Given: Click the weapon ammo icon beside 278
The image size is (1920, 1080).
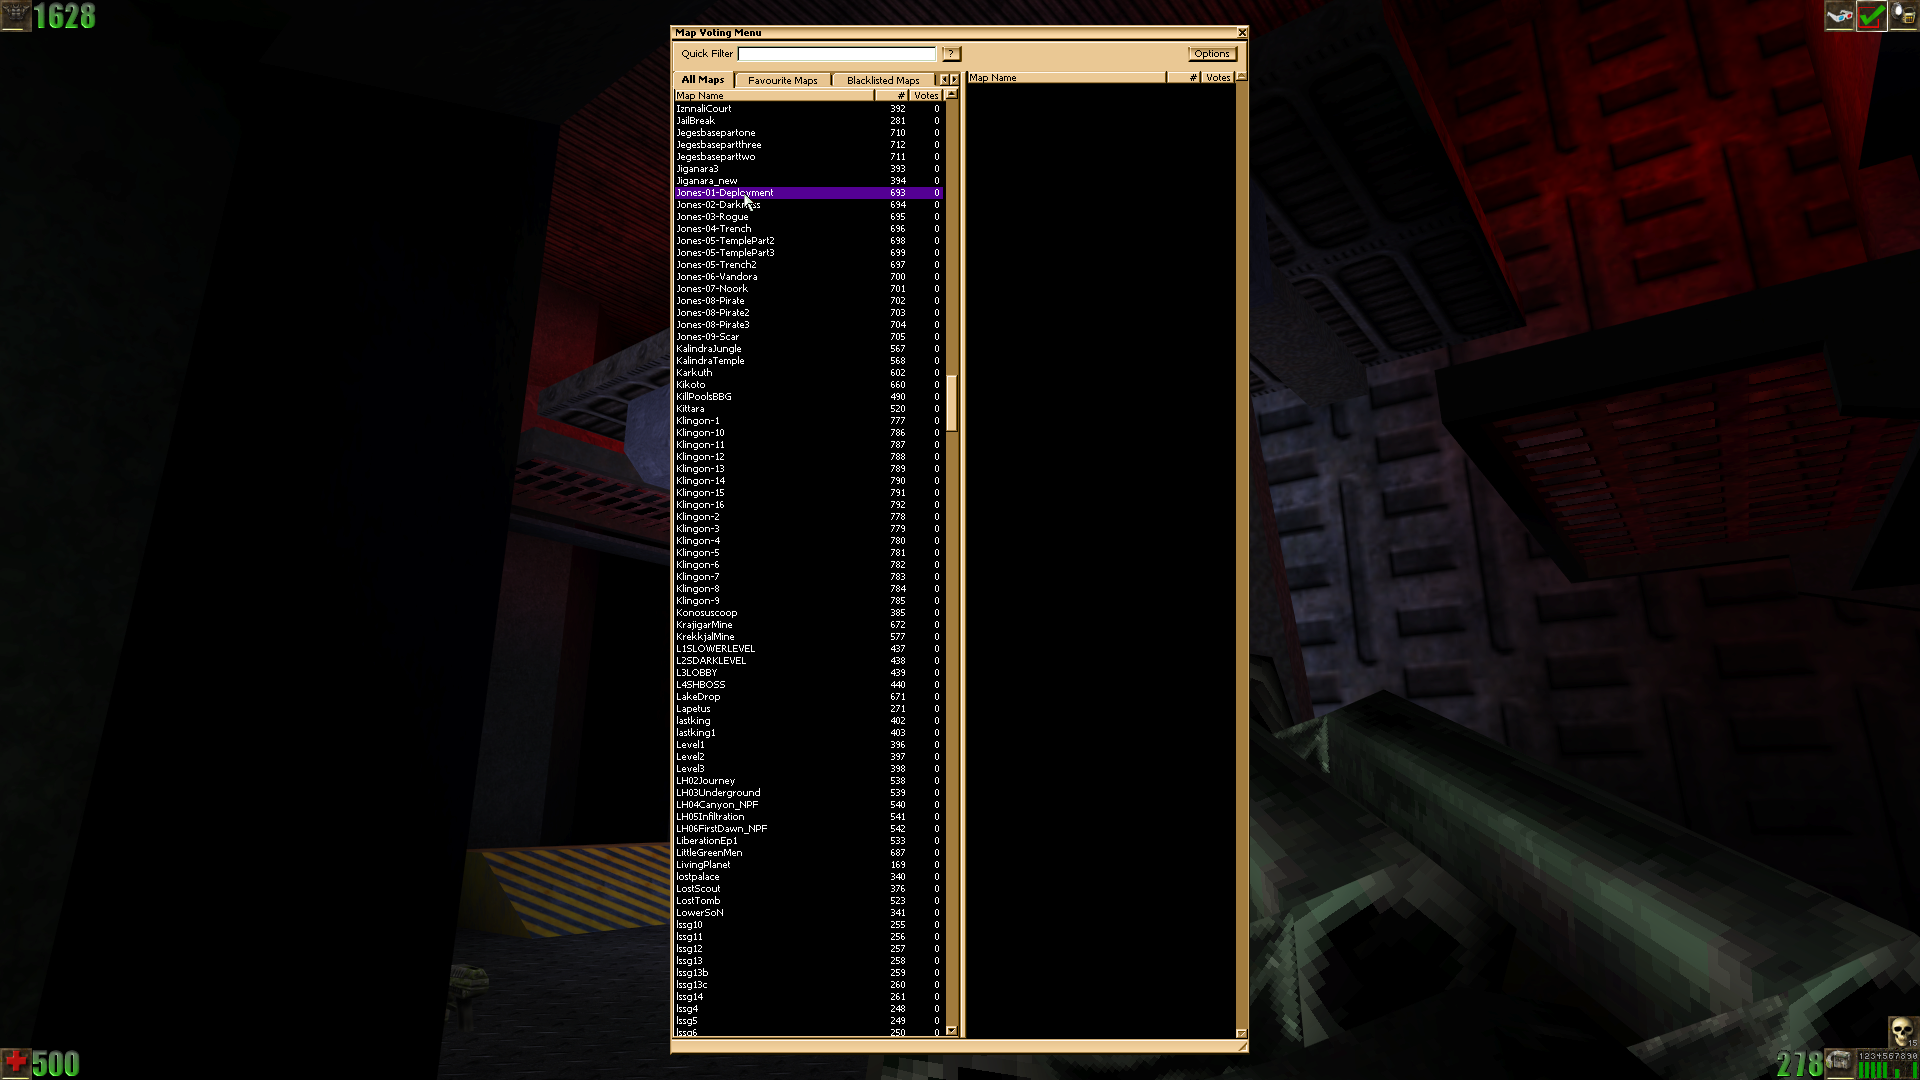Looking at the screenshot, I should 1840,1062.
